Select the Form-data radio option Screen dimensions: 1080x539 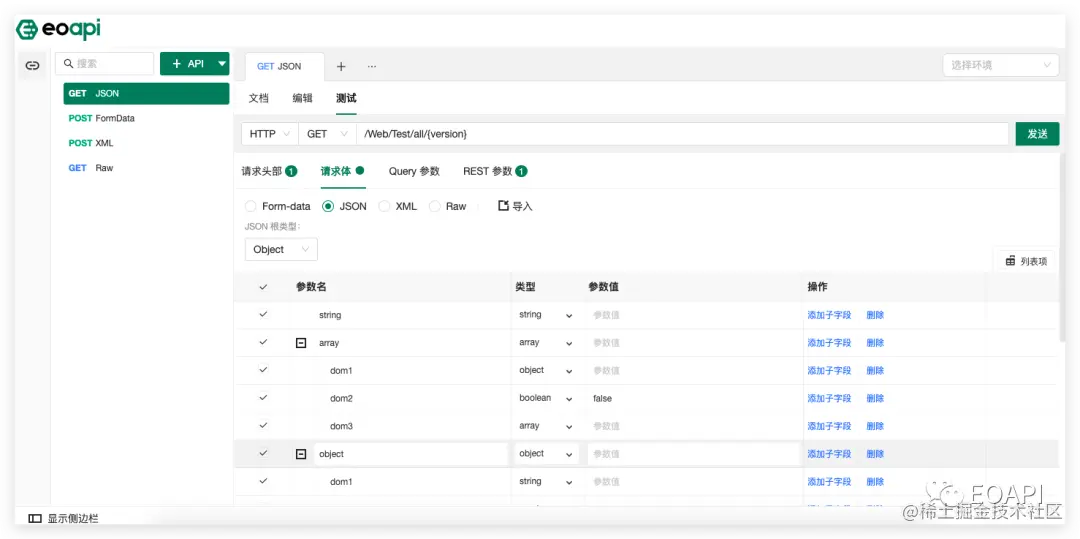click(251, 206)
